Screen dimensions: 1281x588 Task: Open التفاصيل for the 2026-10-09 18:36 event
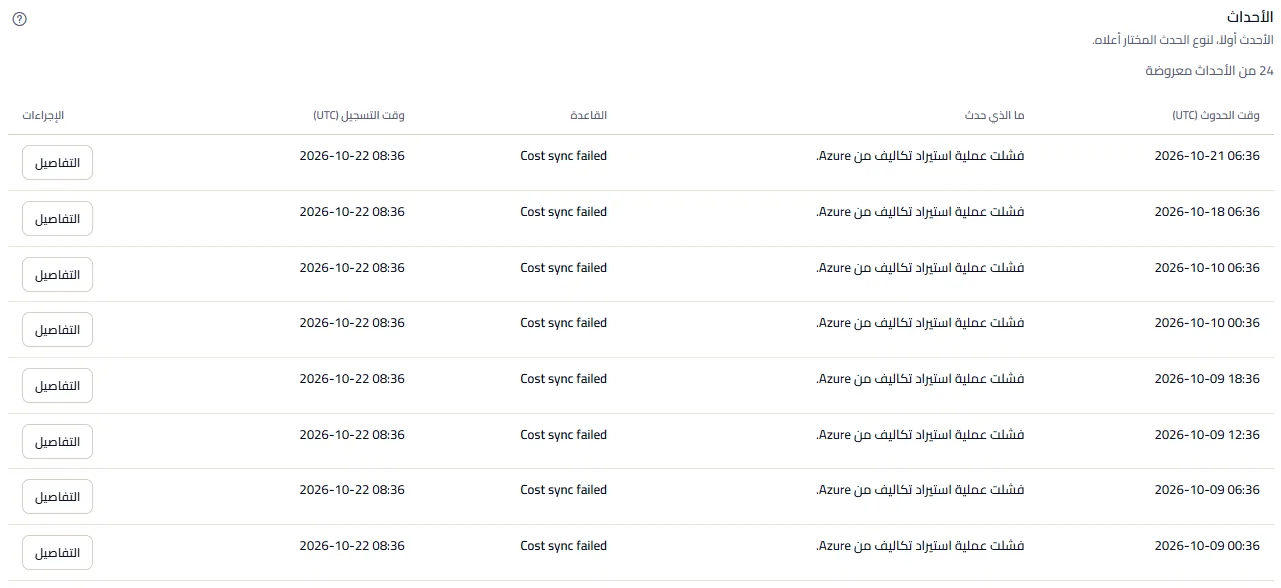coord(57,386)
